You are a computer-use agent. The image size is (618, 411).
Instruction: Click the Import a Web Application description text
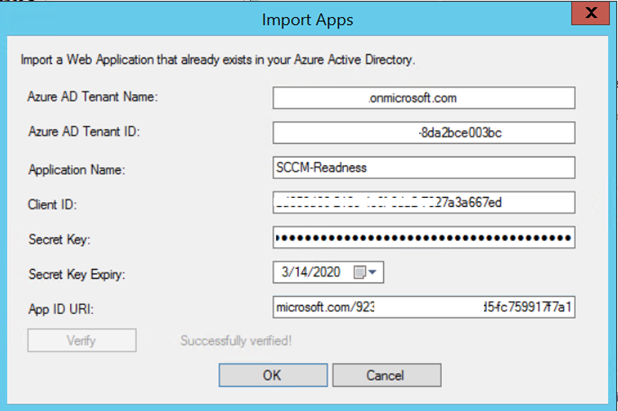pyautogui.click(x=218, y=60)
